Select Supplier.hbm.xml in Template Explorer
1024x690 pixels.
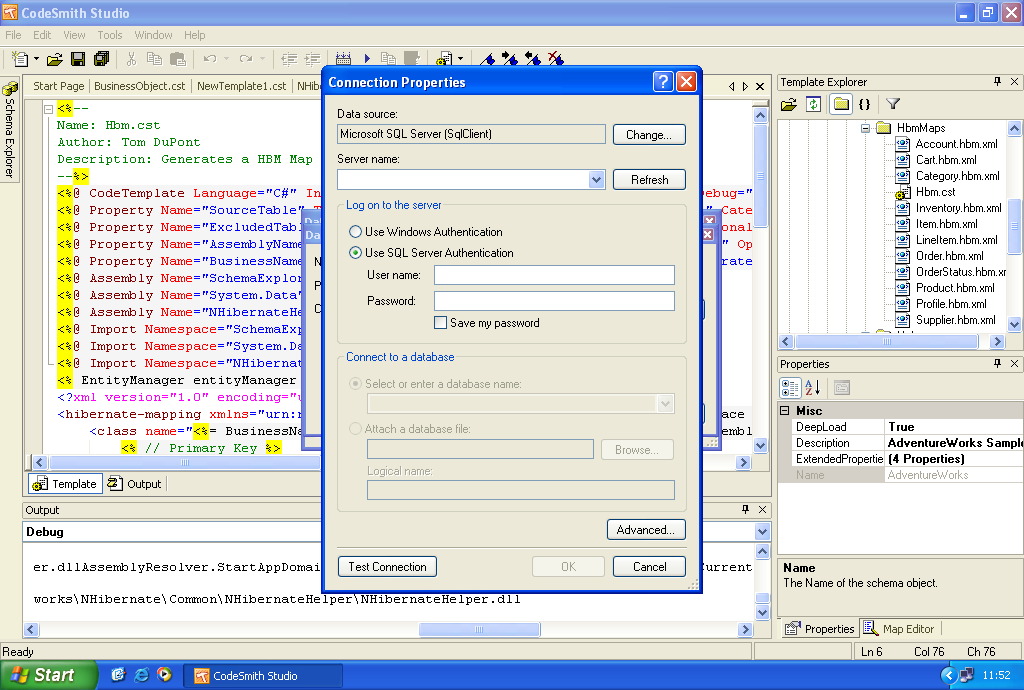pyautogui.click(x=955, y=320)
